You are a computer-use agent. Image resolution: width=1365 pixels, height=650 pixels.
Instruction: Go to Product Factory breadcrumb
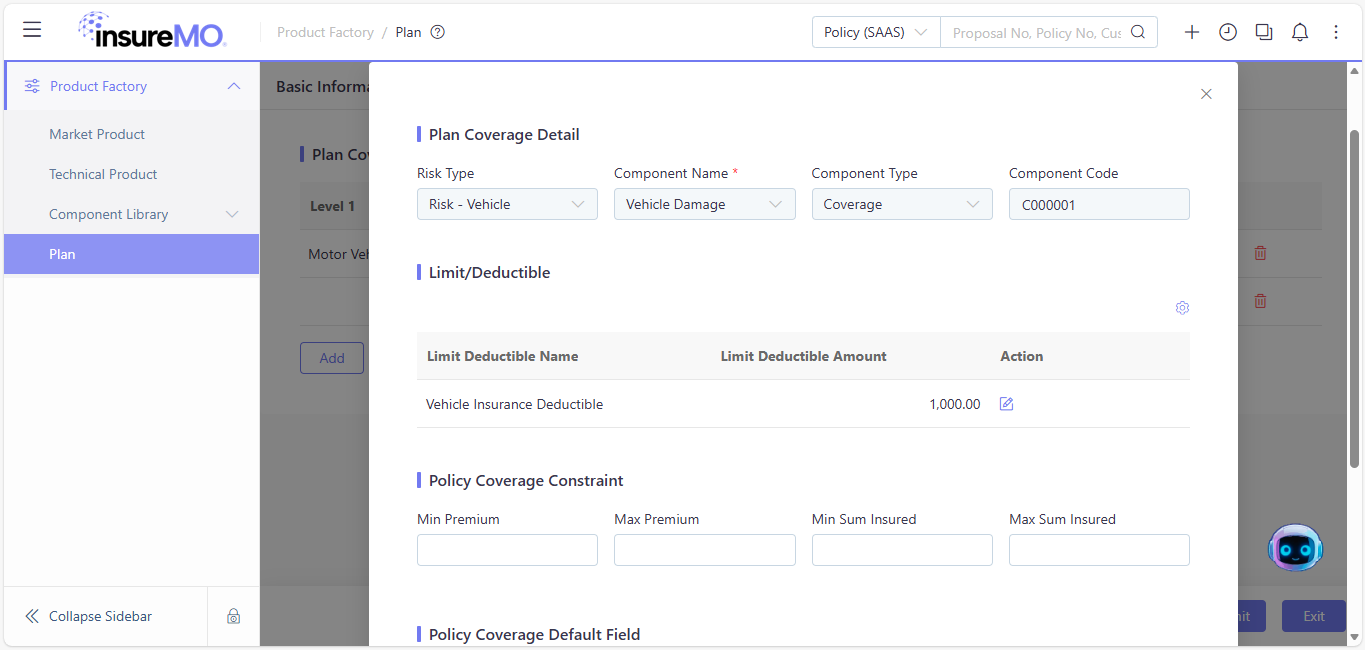[x=325, y=32]
